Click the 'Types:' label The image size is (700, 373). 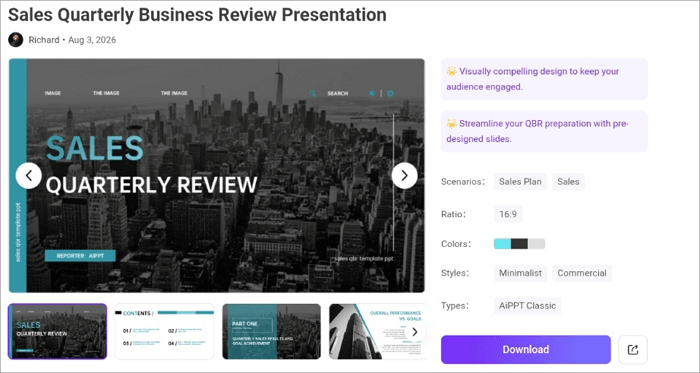click(455, 306)
